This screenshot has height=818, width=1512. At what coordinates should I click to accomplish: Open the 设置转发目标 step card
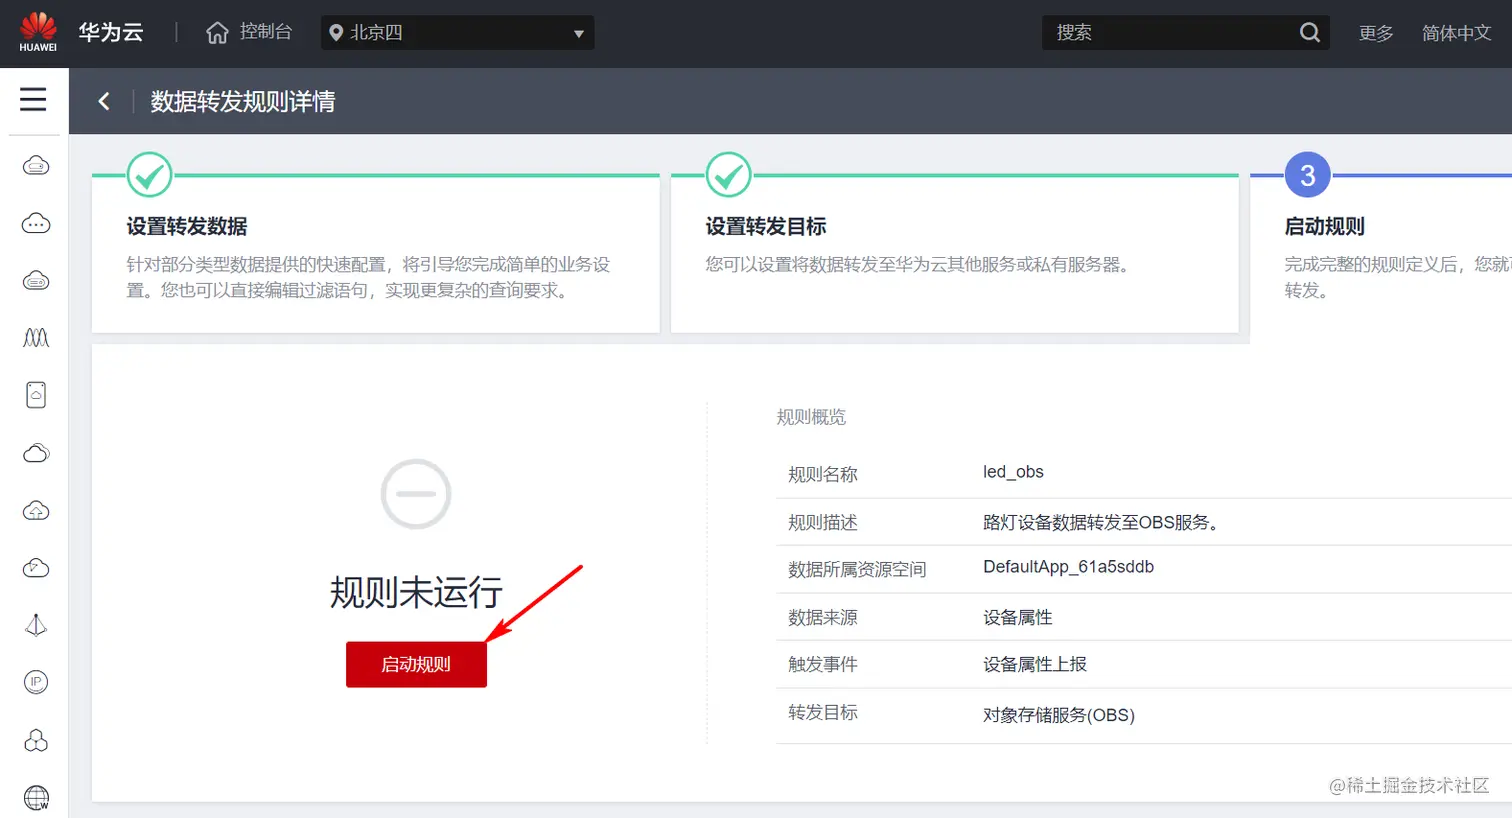[x=954, y=254]
